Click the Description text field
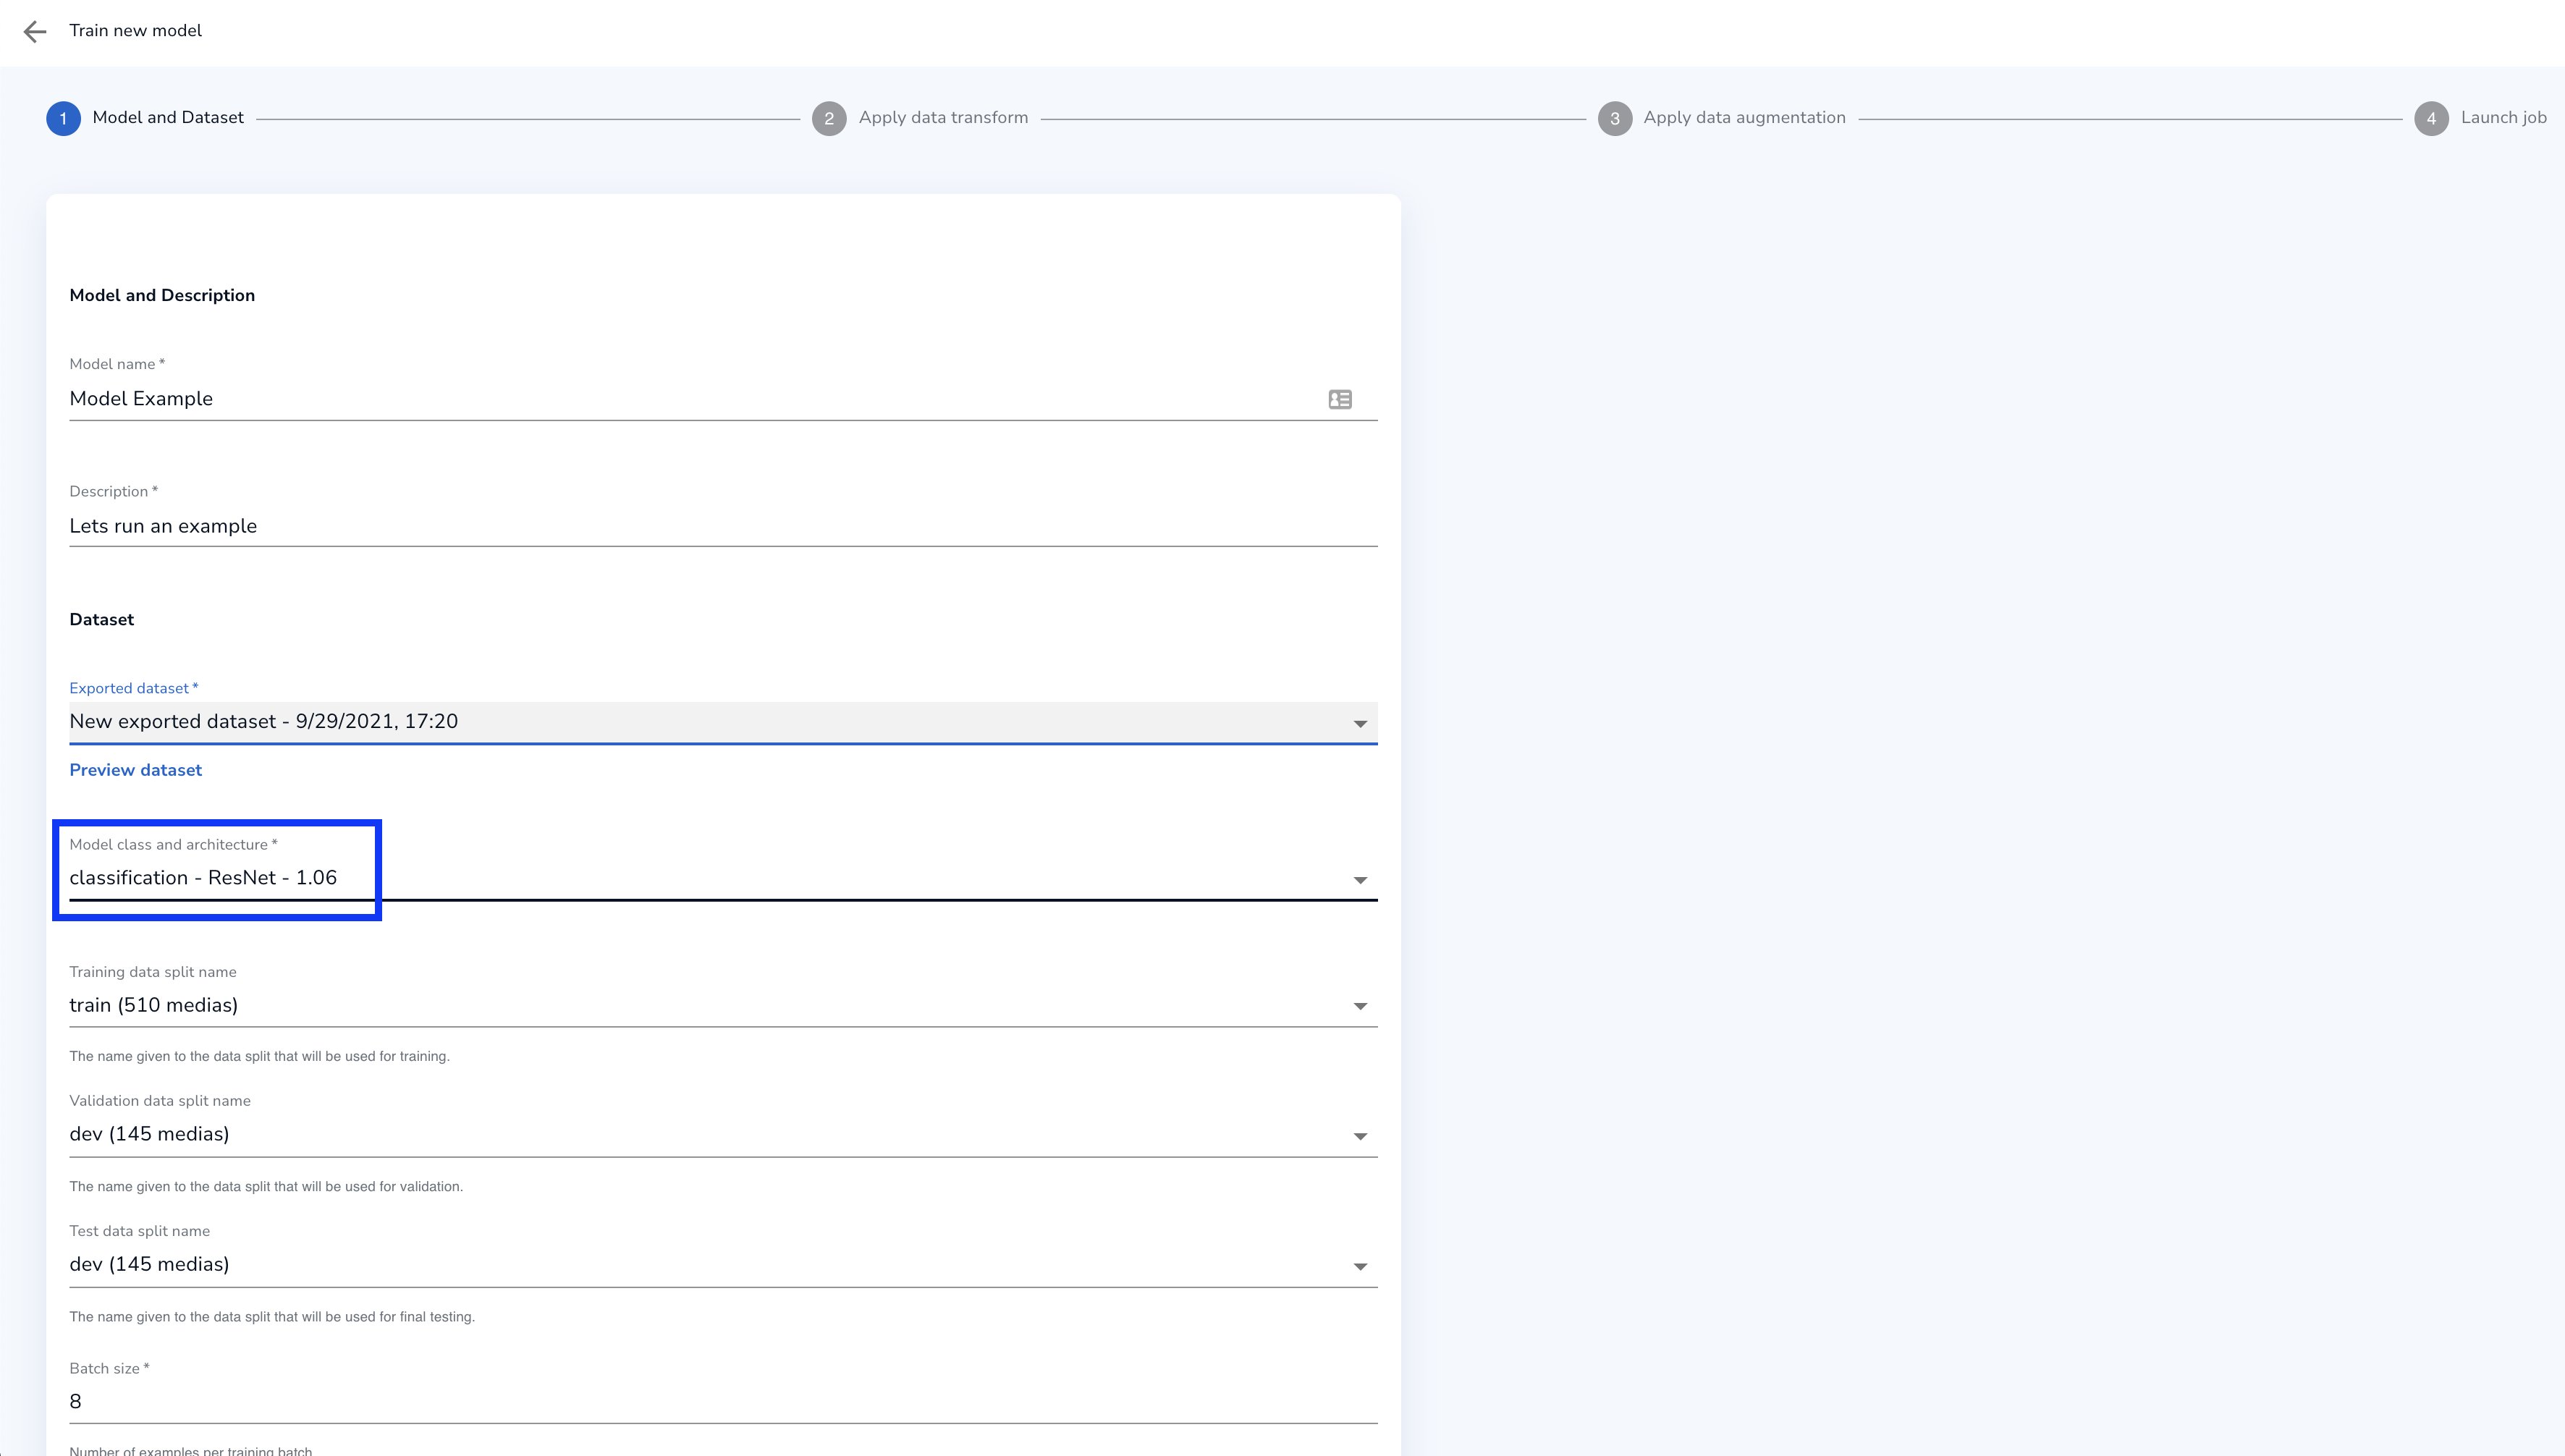The width and height of the screenshot is (2565, 1456). tap(720, 526)
